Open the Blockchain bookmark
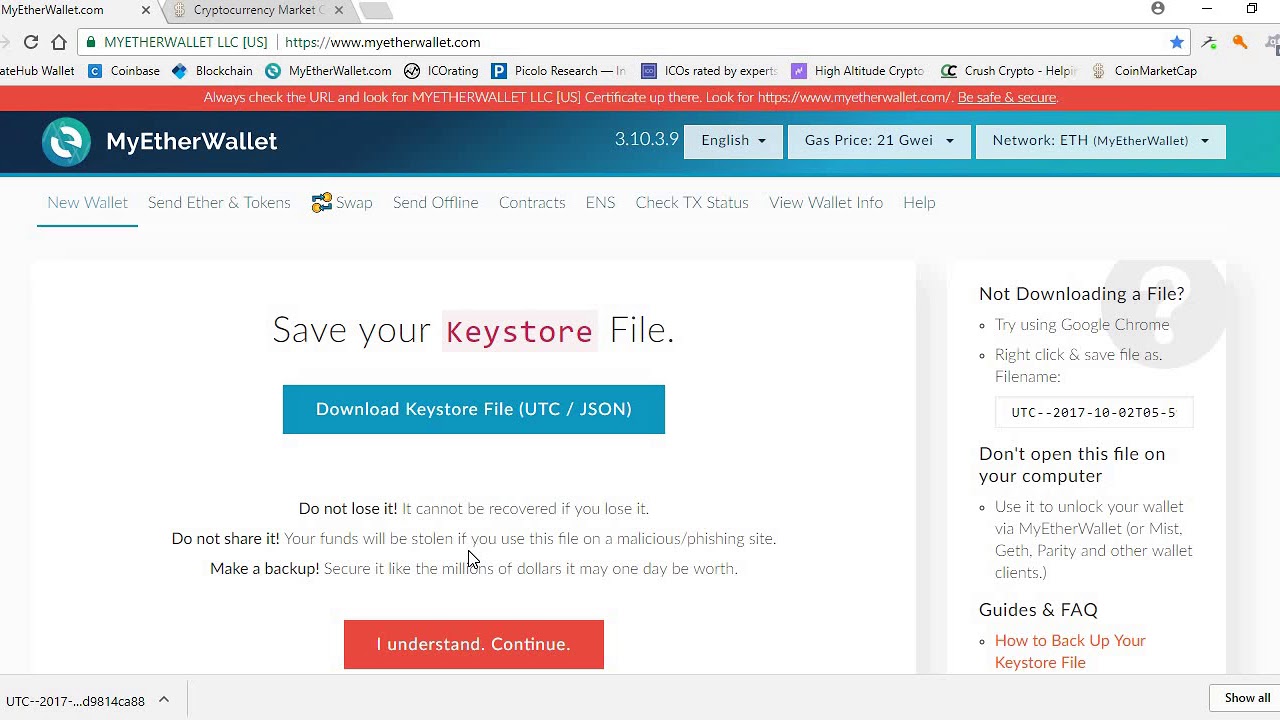1280x720 pixels. tap(213, 71)
